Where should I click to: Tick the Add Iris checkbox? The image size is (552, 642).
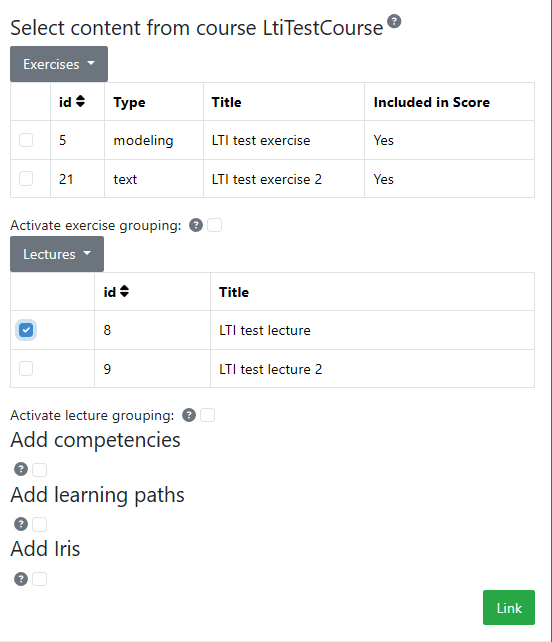[40, 579]
